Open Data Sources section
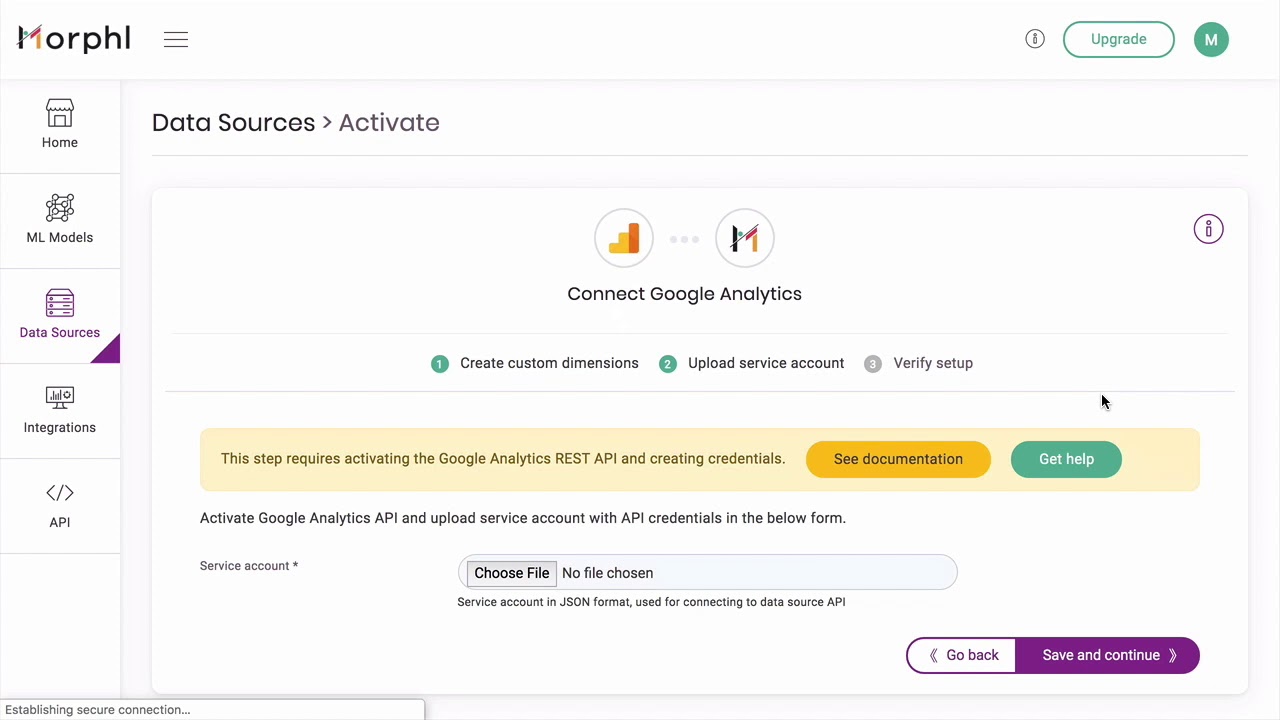Screen dimensions: 1280x720 click(x=60, y=315)
